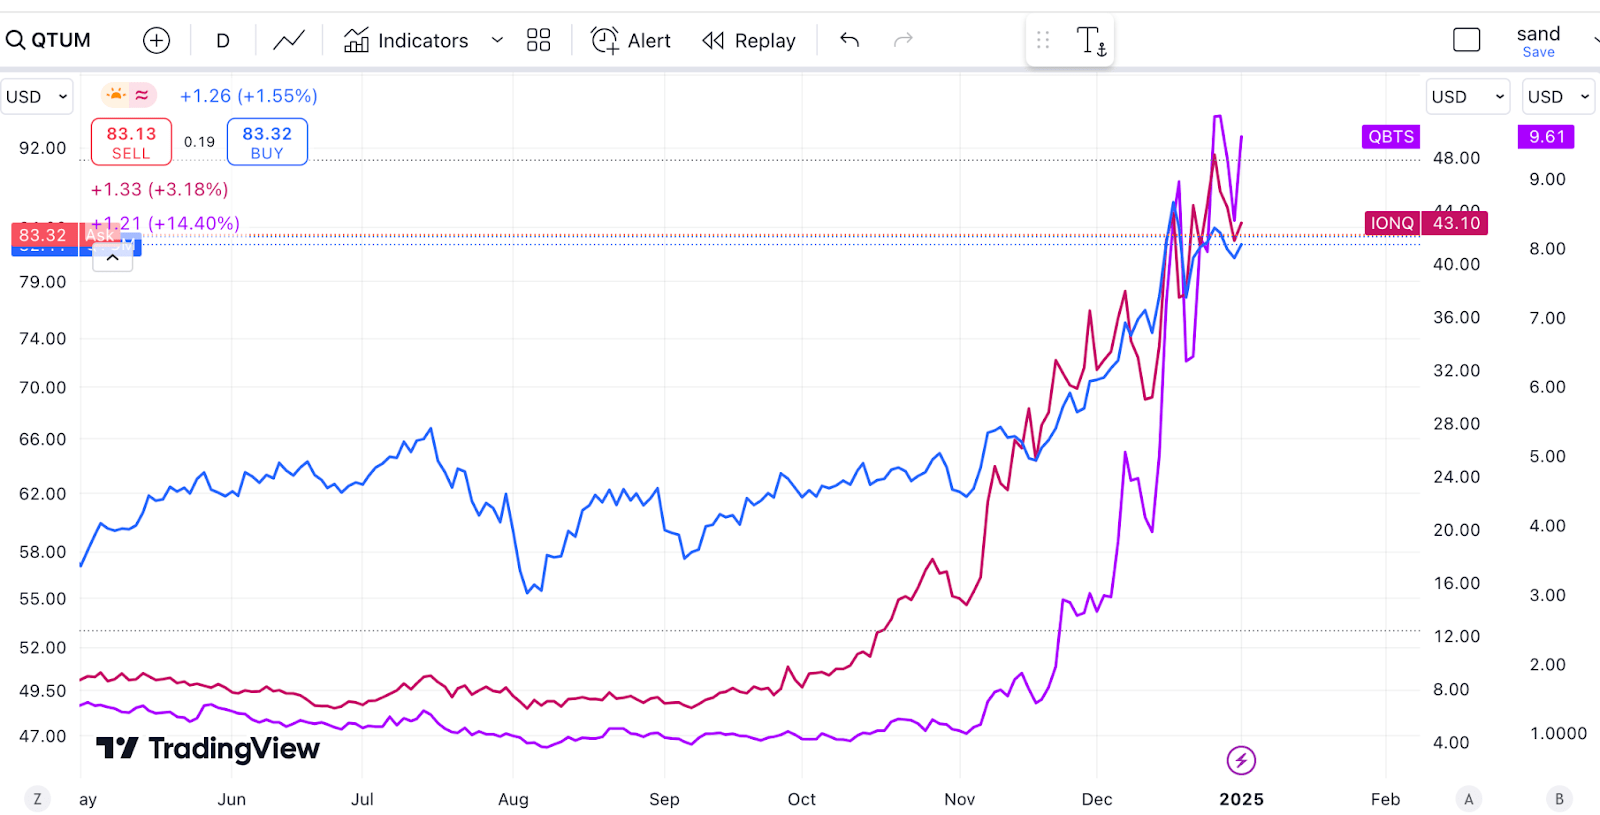
Task: Click the redo arrow icon
Action: pos(903,40)
